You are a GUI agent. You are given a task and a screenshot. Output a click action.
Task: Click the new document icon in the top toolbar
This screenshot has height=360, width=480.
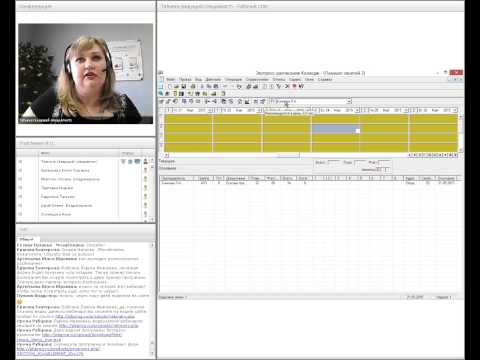[x=170, y=86]
